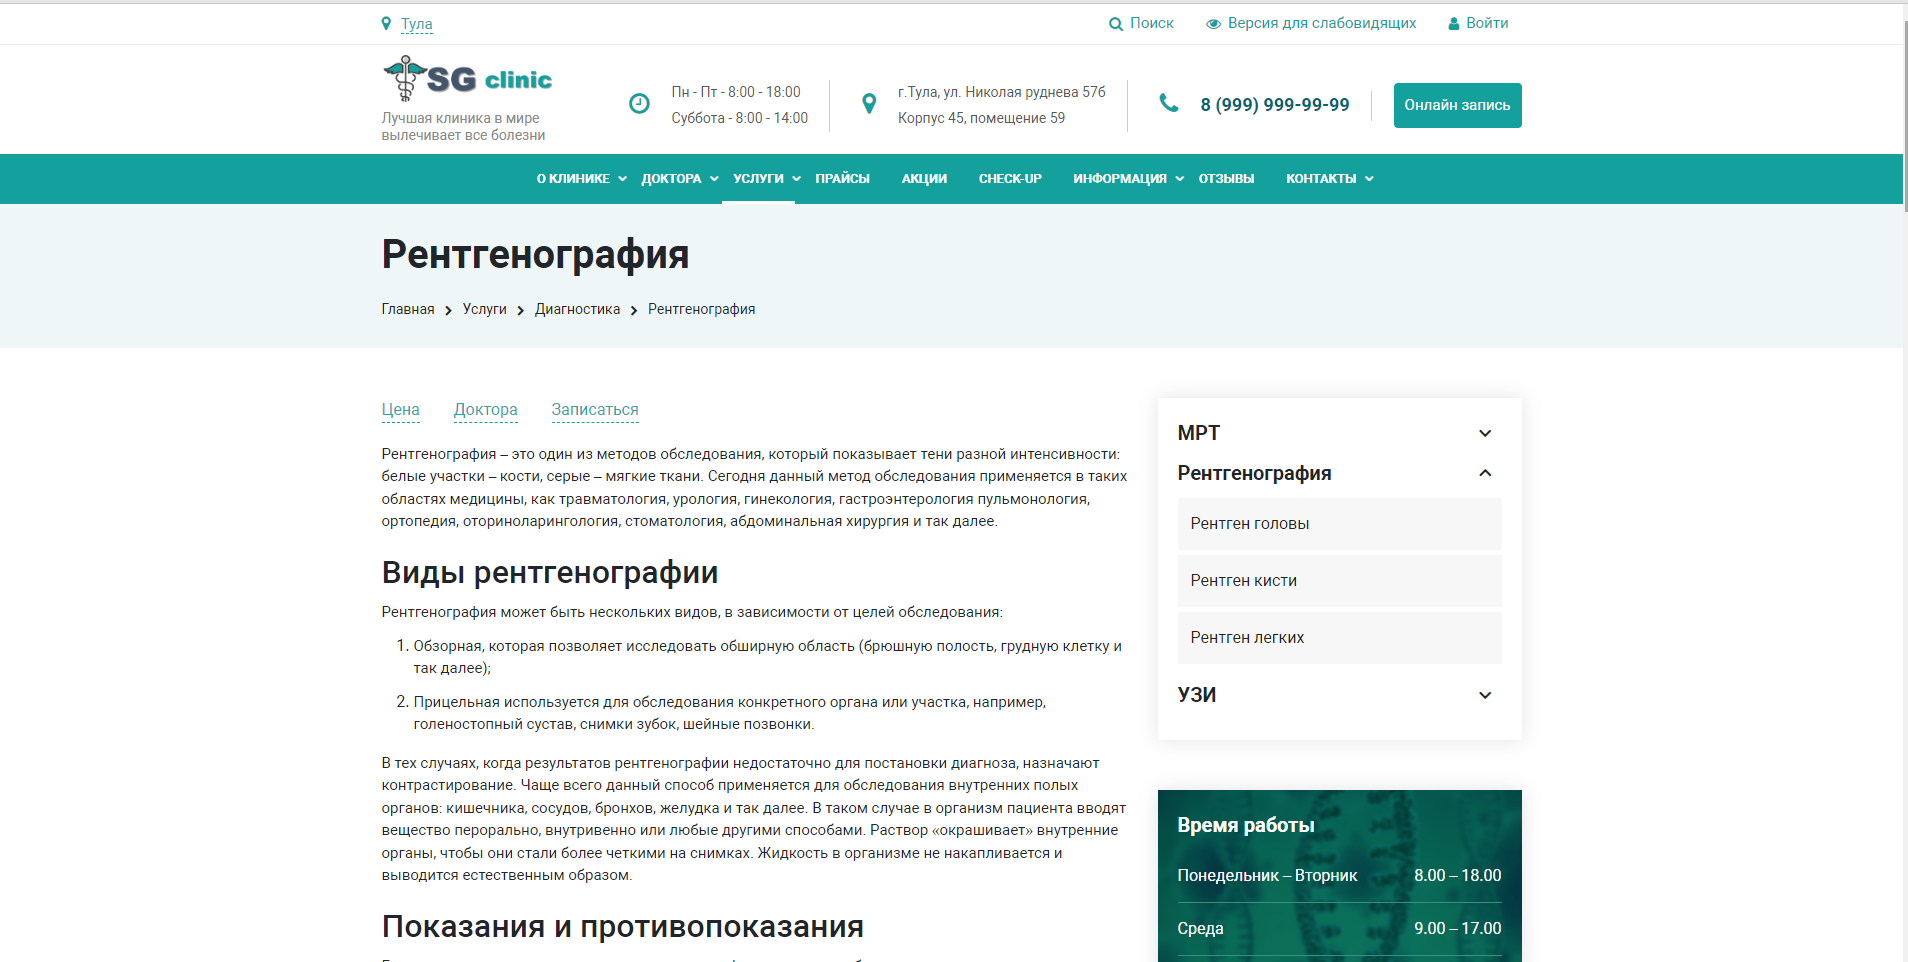Open the О КЛИНИКЕ dropdown menu
Screen dimensions: 1908x962
[581, 179]
